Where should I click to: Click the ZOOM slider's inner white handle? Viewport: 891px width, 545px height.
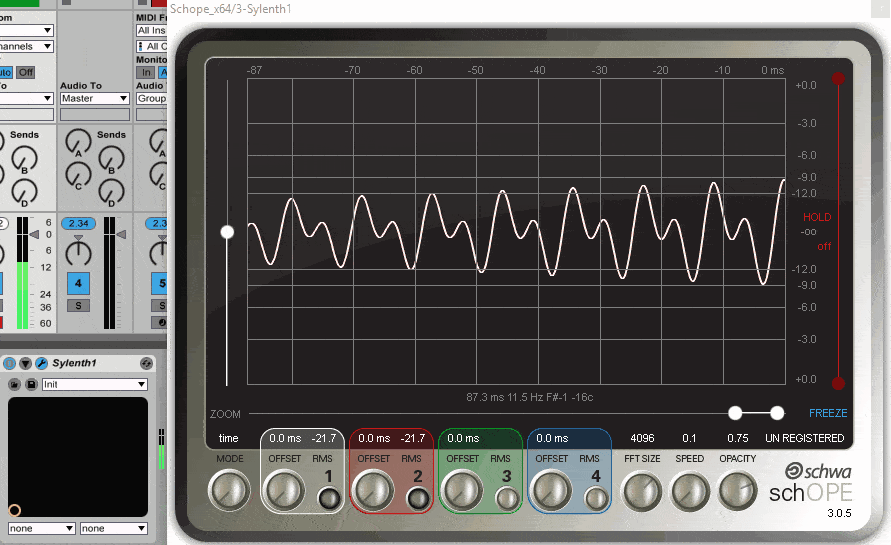[735, 413]
